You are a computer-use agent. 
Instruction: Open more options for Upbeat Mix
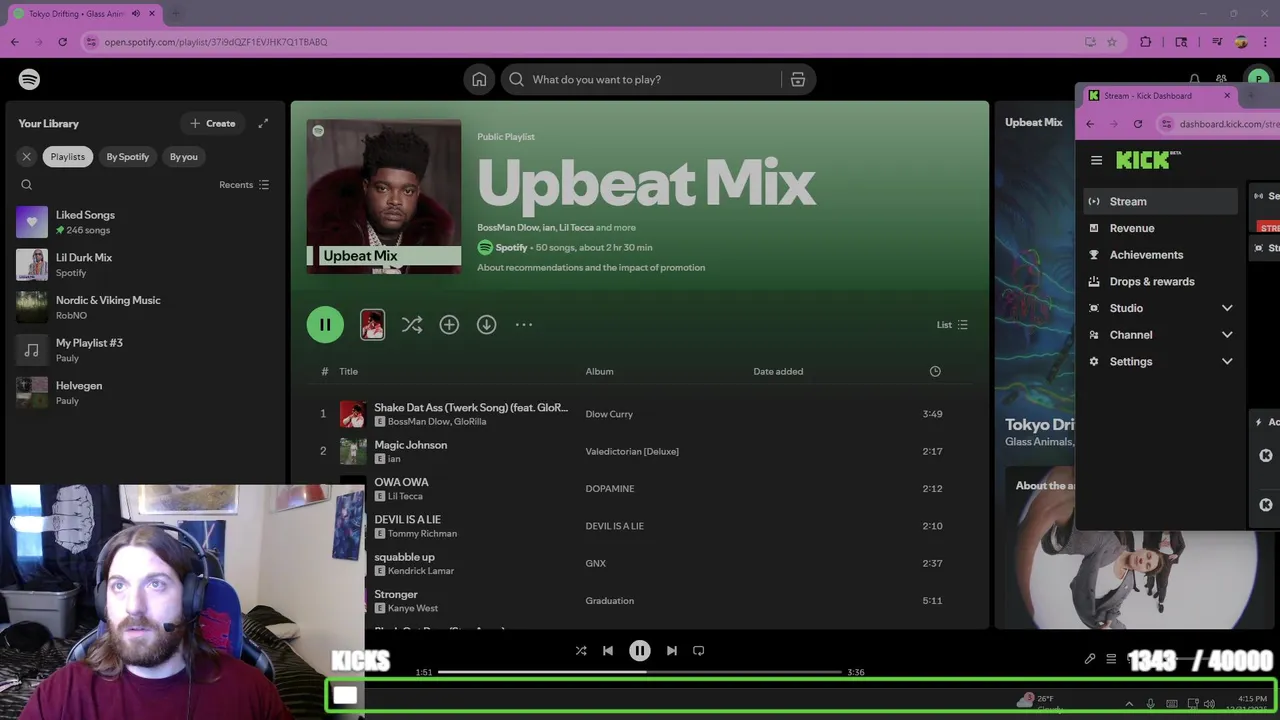pyautogui.click(x=524, y=324)
